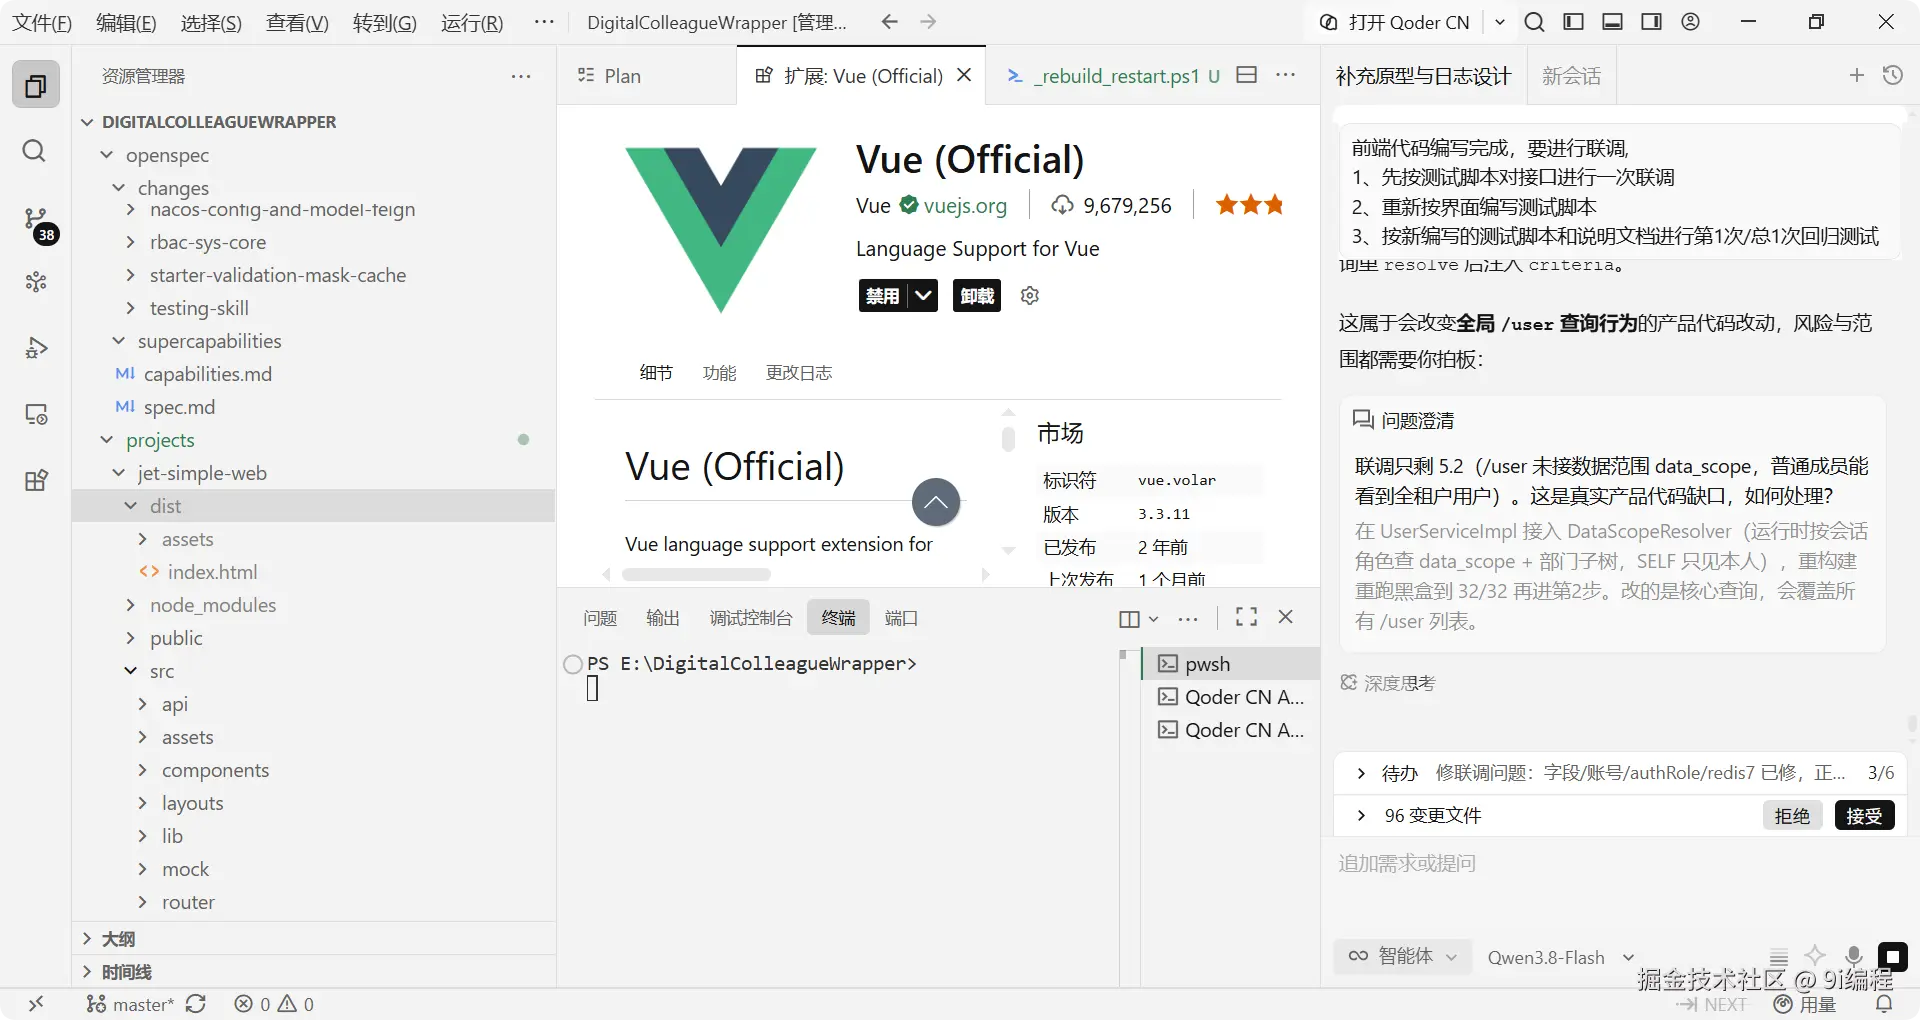This screenshot has height=1020, width=1920.
Task: Expand the 96 变更文件 changed files row
Action: (1361, 816)
